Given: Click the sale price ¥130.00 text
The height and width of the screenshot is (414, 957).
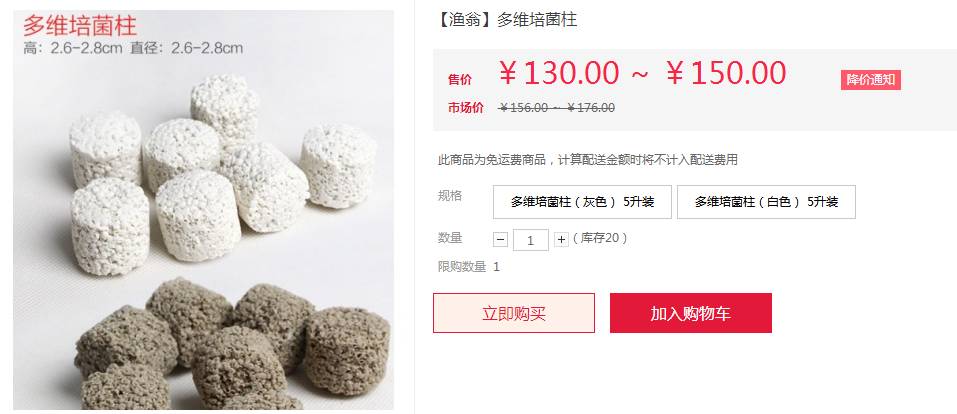Looking at the screenshot, I should point(559,73).
